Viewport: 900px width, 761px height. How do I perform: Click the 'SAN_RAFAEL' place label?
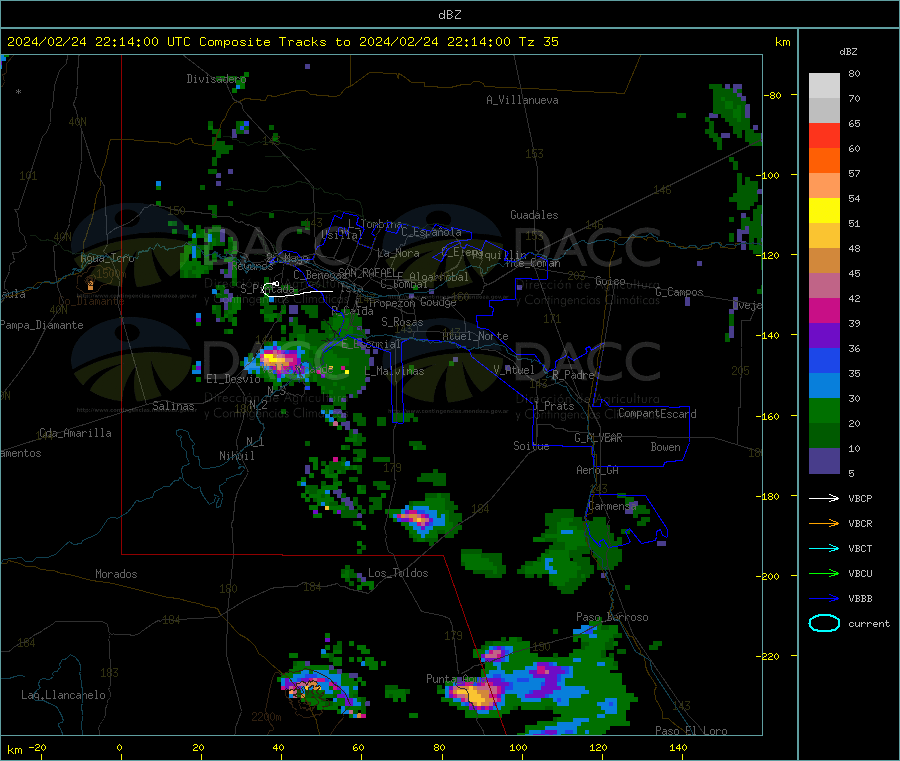(x=367, y=272)
